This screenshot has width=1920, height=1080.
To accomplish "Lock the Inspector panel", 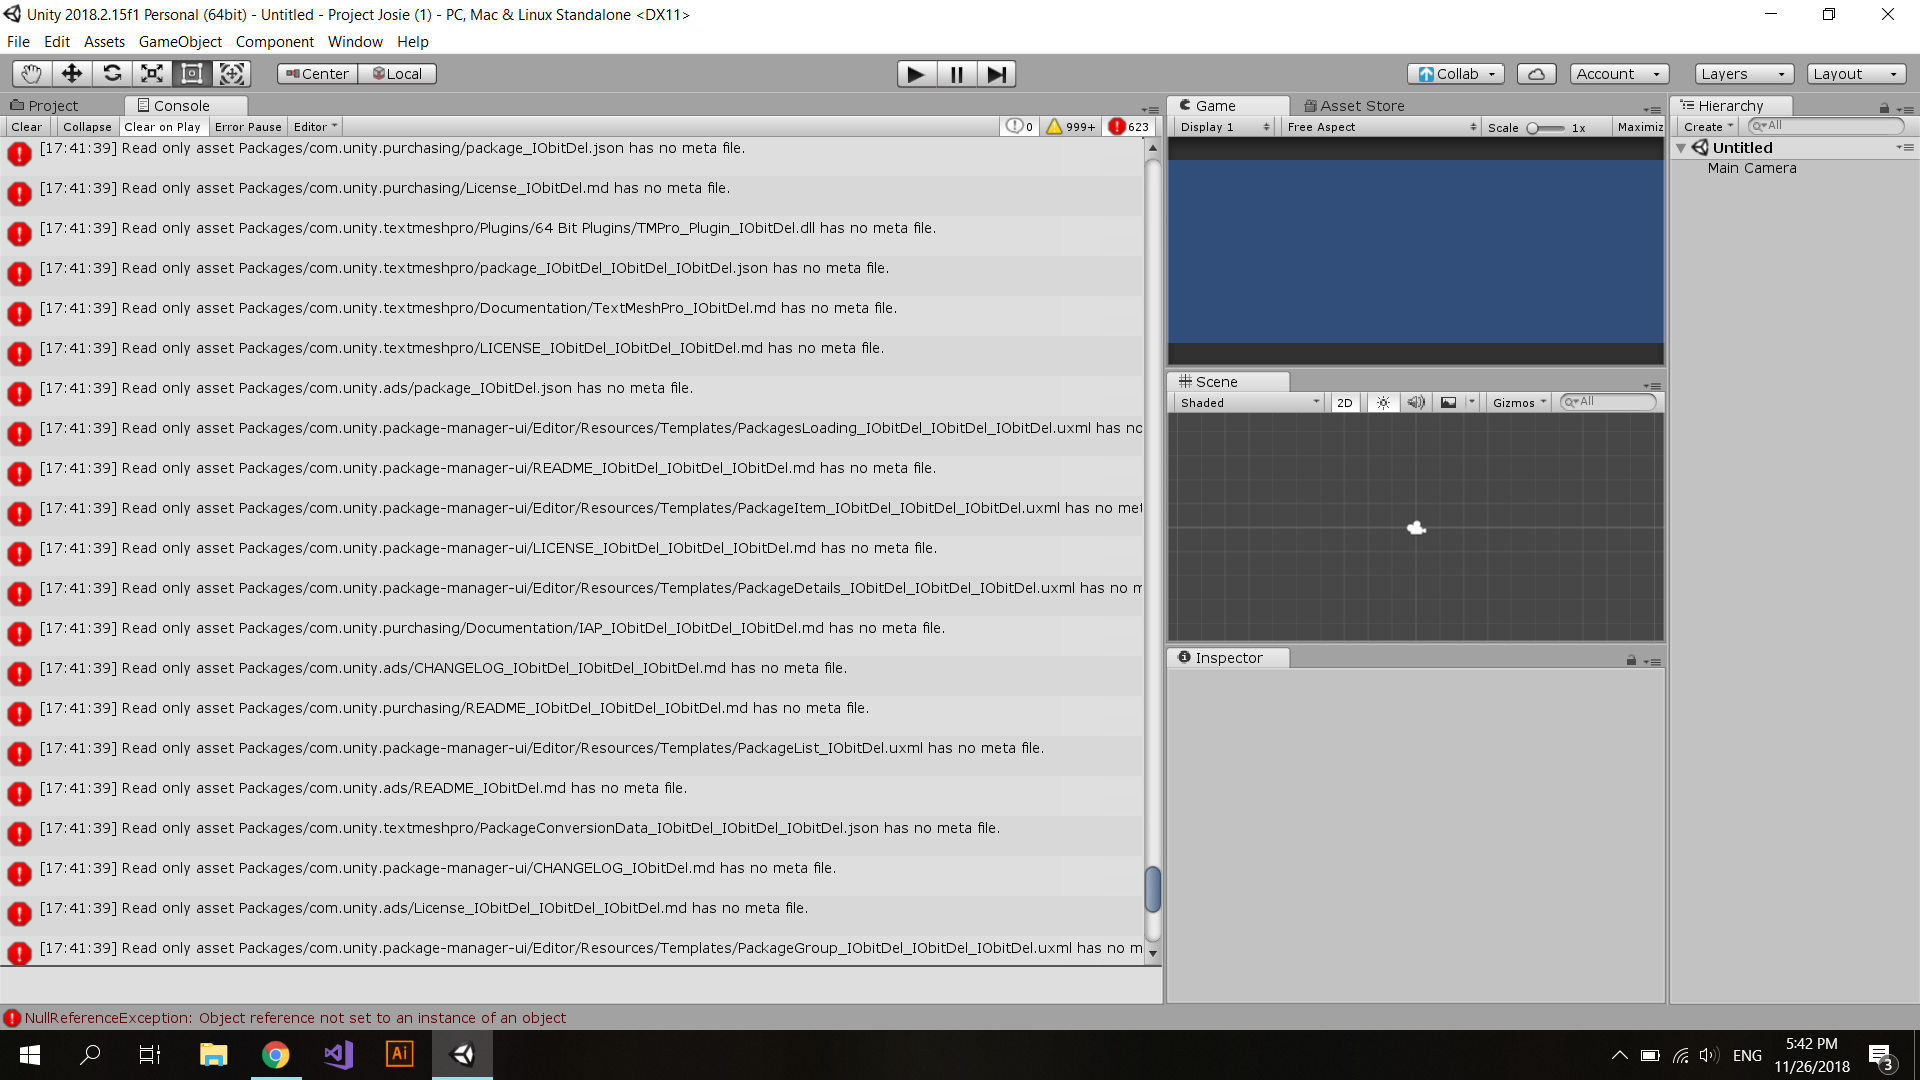I will [1631, 660].
